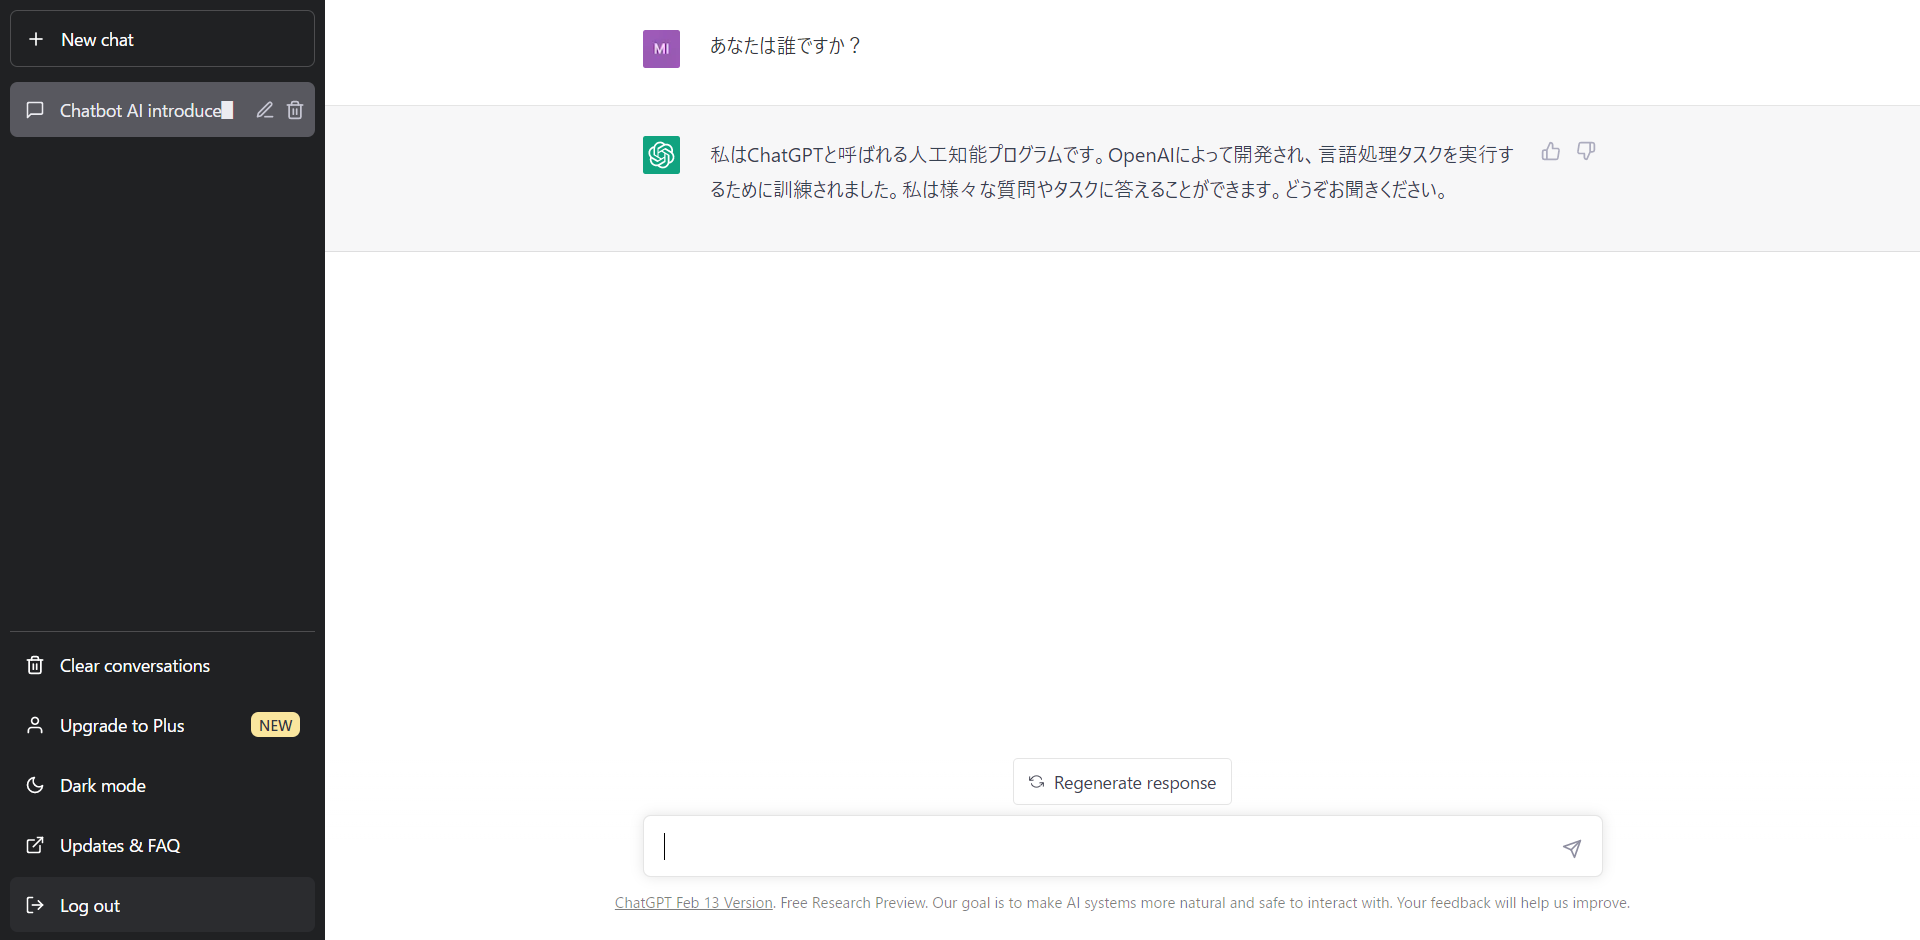Open the ChatGPT Feb 13 Version link
This screenshot has height=940, width=1920.
point(693,903)
